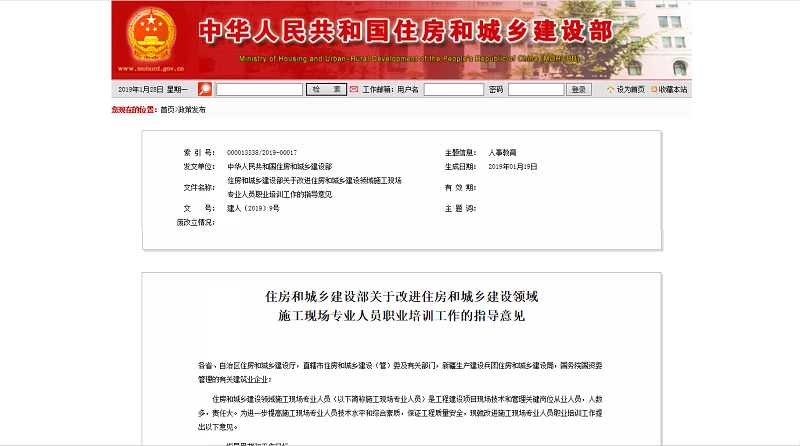The height and width of the screenshot is (446, 800).
Task: Click the orange magnifier search icon
Action: click(x=205, y=89)
